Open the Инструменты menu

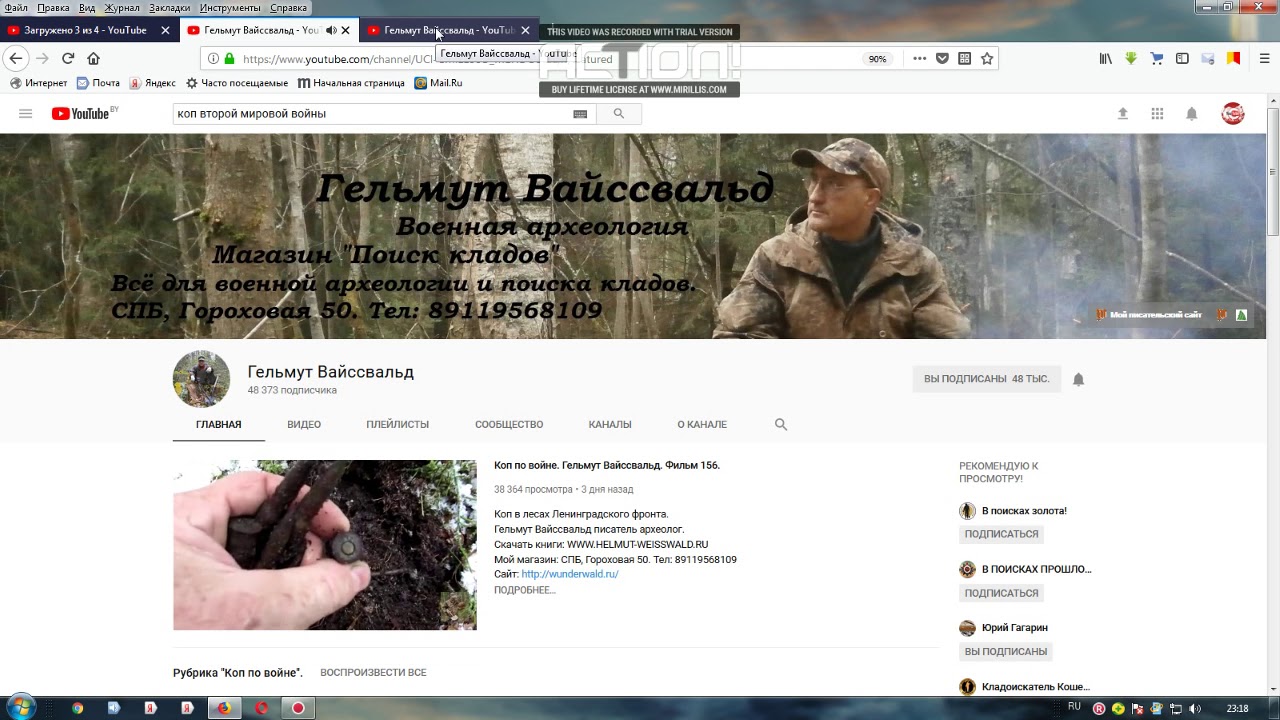[230, 8]
